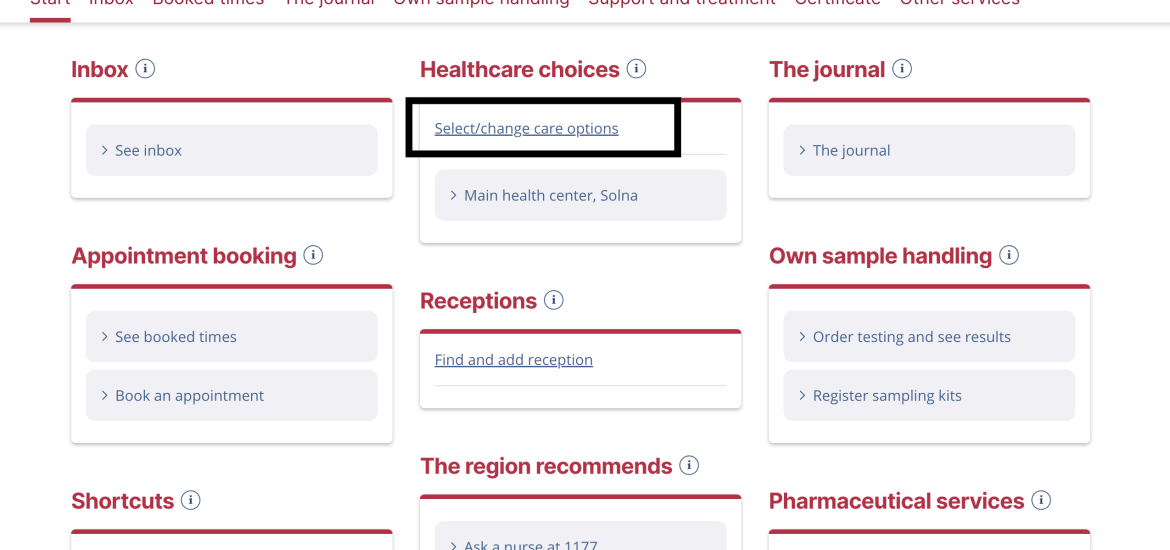1170x550 pixels.
Task: Open Order testing and see results
Action: point(929,337)
